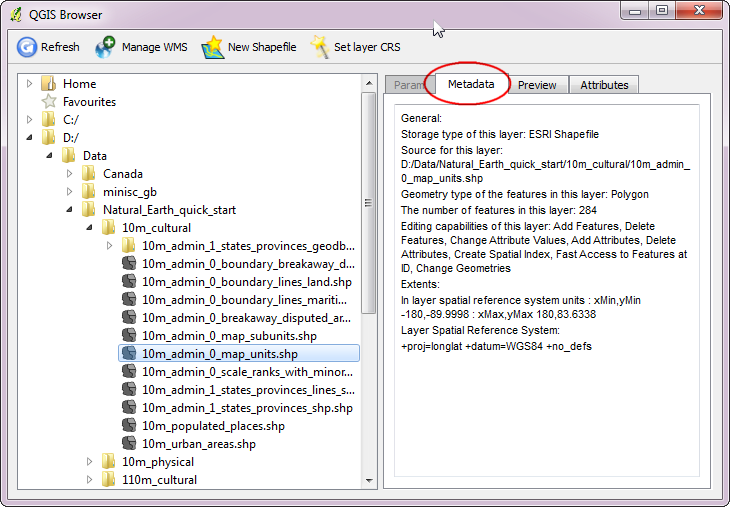This screenshot has width=730, height=507.
Task: Click the Canada folder icon
Action: [x=88, y=174]
